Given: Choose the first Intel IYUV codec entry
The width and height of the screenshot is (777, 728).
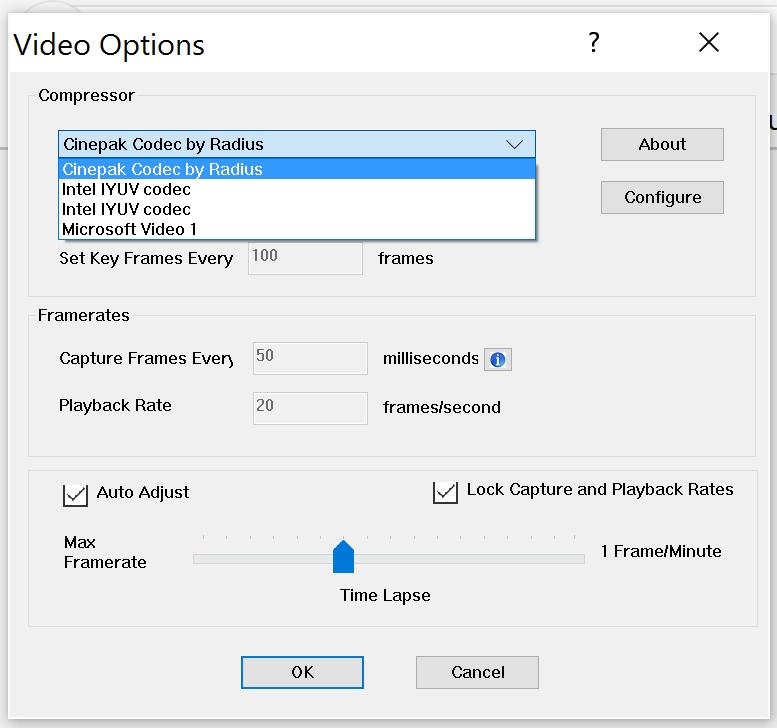Looking at the screenshot, I should click(127, 189).
